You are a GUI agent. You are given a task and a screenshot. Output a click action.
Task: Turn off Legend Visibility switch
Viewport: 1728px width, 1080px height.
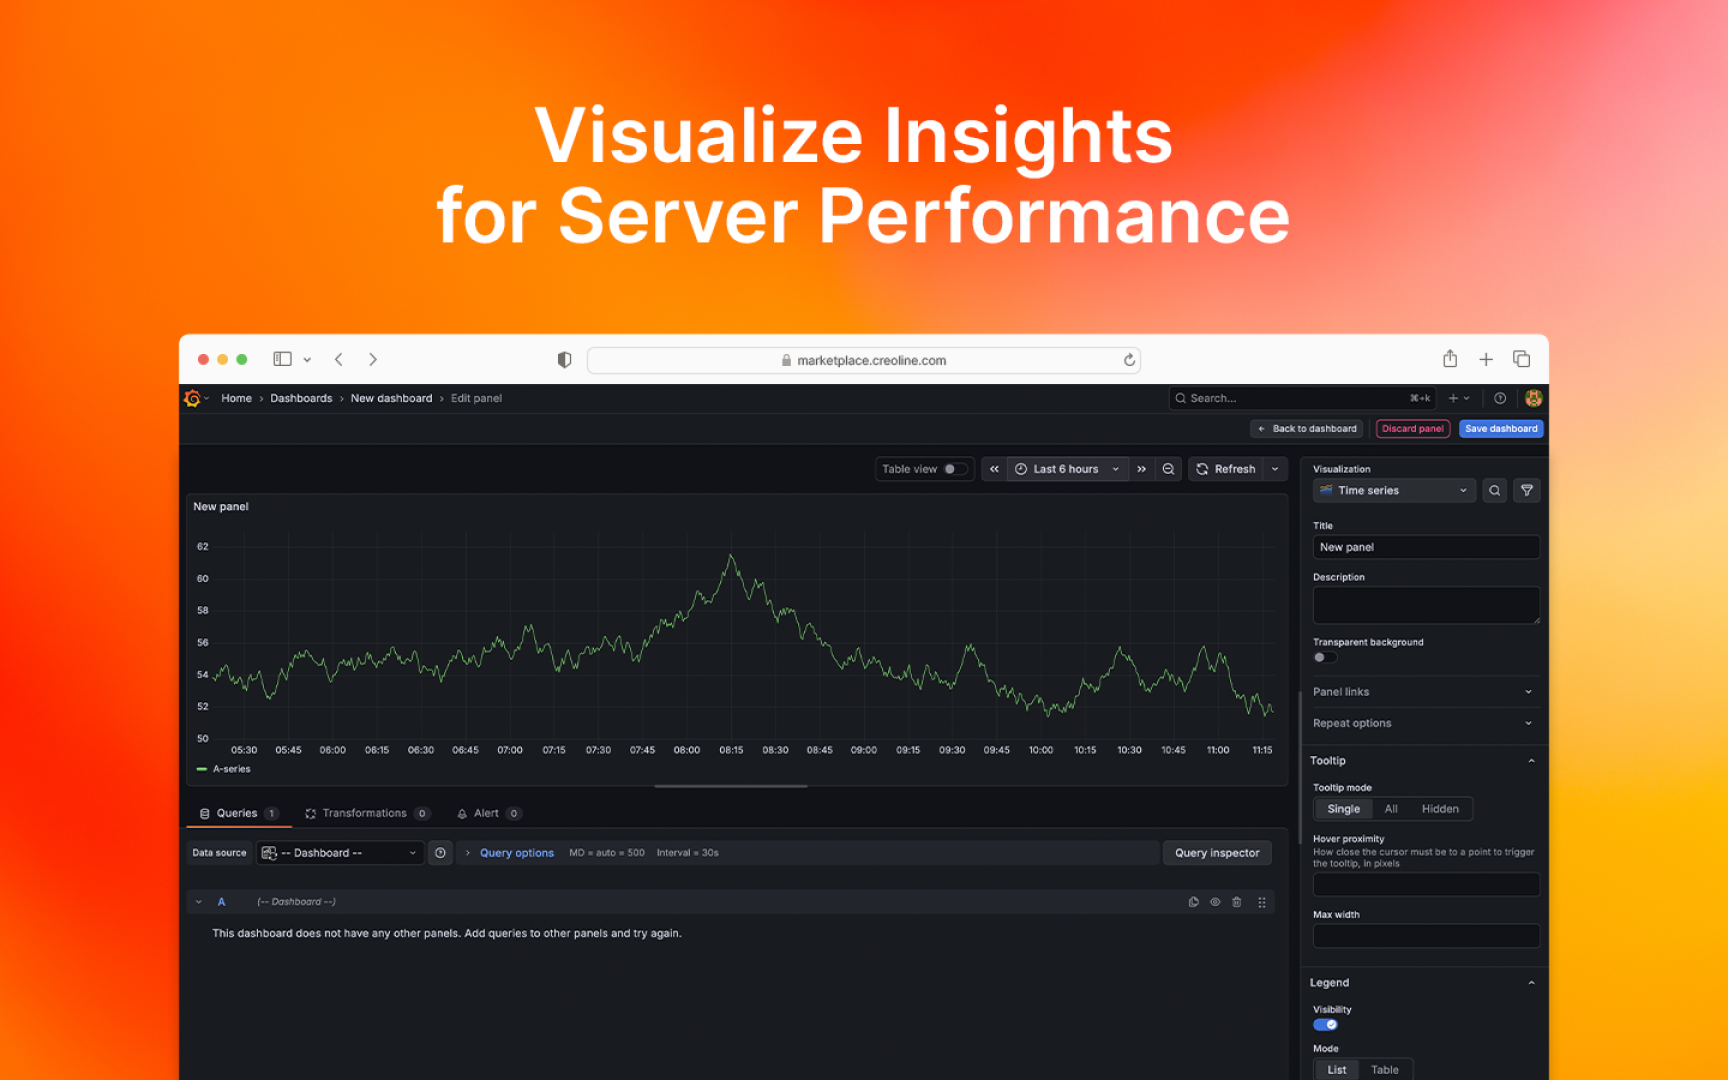click(1325, 1025)
